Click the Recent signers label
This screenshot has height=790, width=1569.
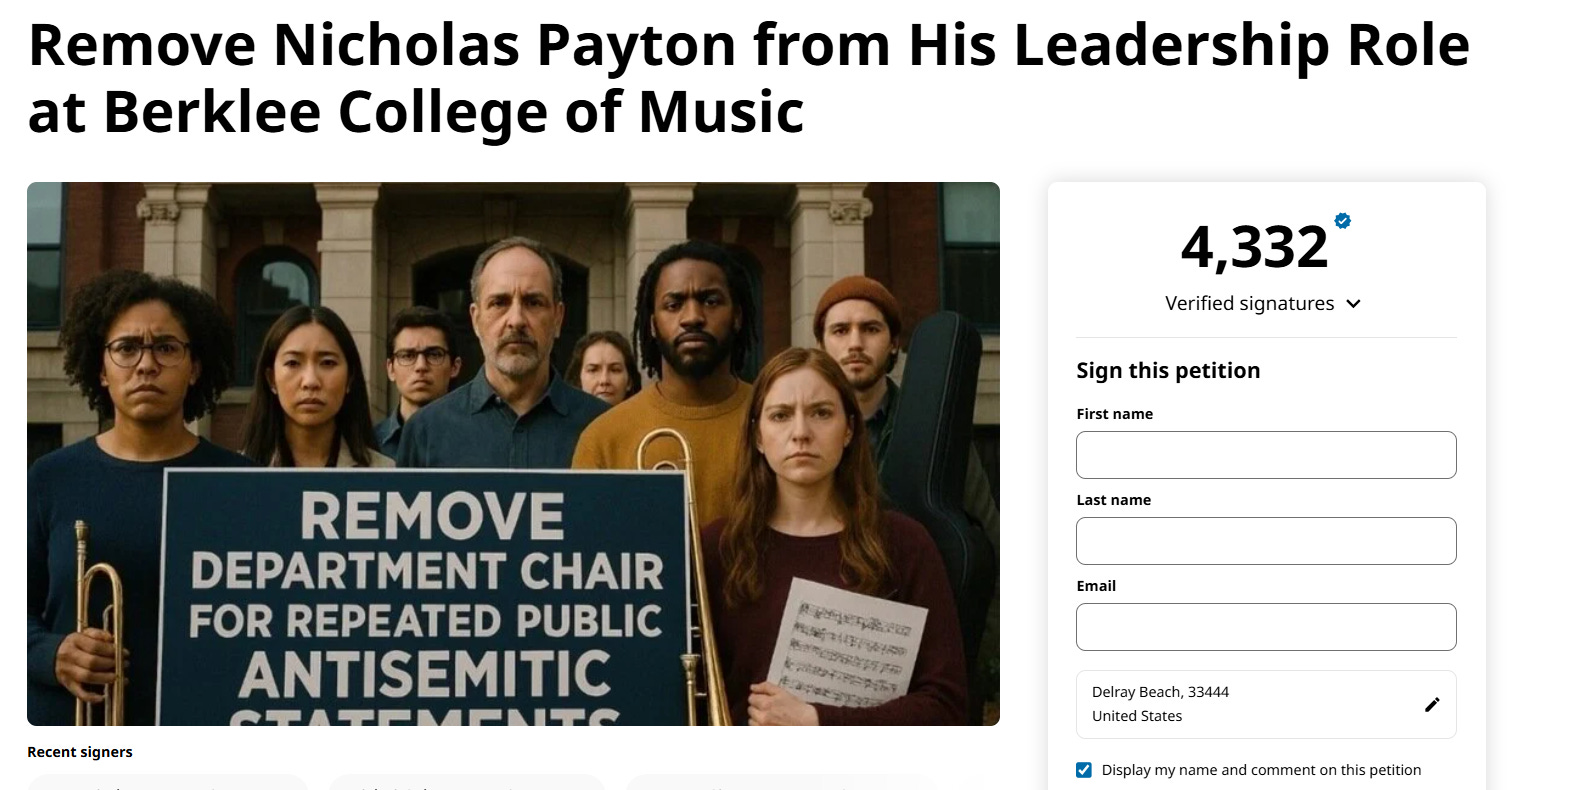pyautogui.click(x=80, y=752)
